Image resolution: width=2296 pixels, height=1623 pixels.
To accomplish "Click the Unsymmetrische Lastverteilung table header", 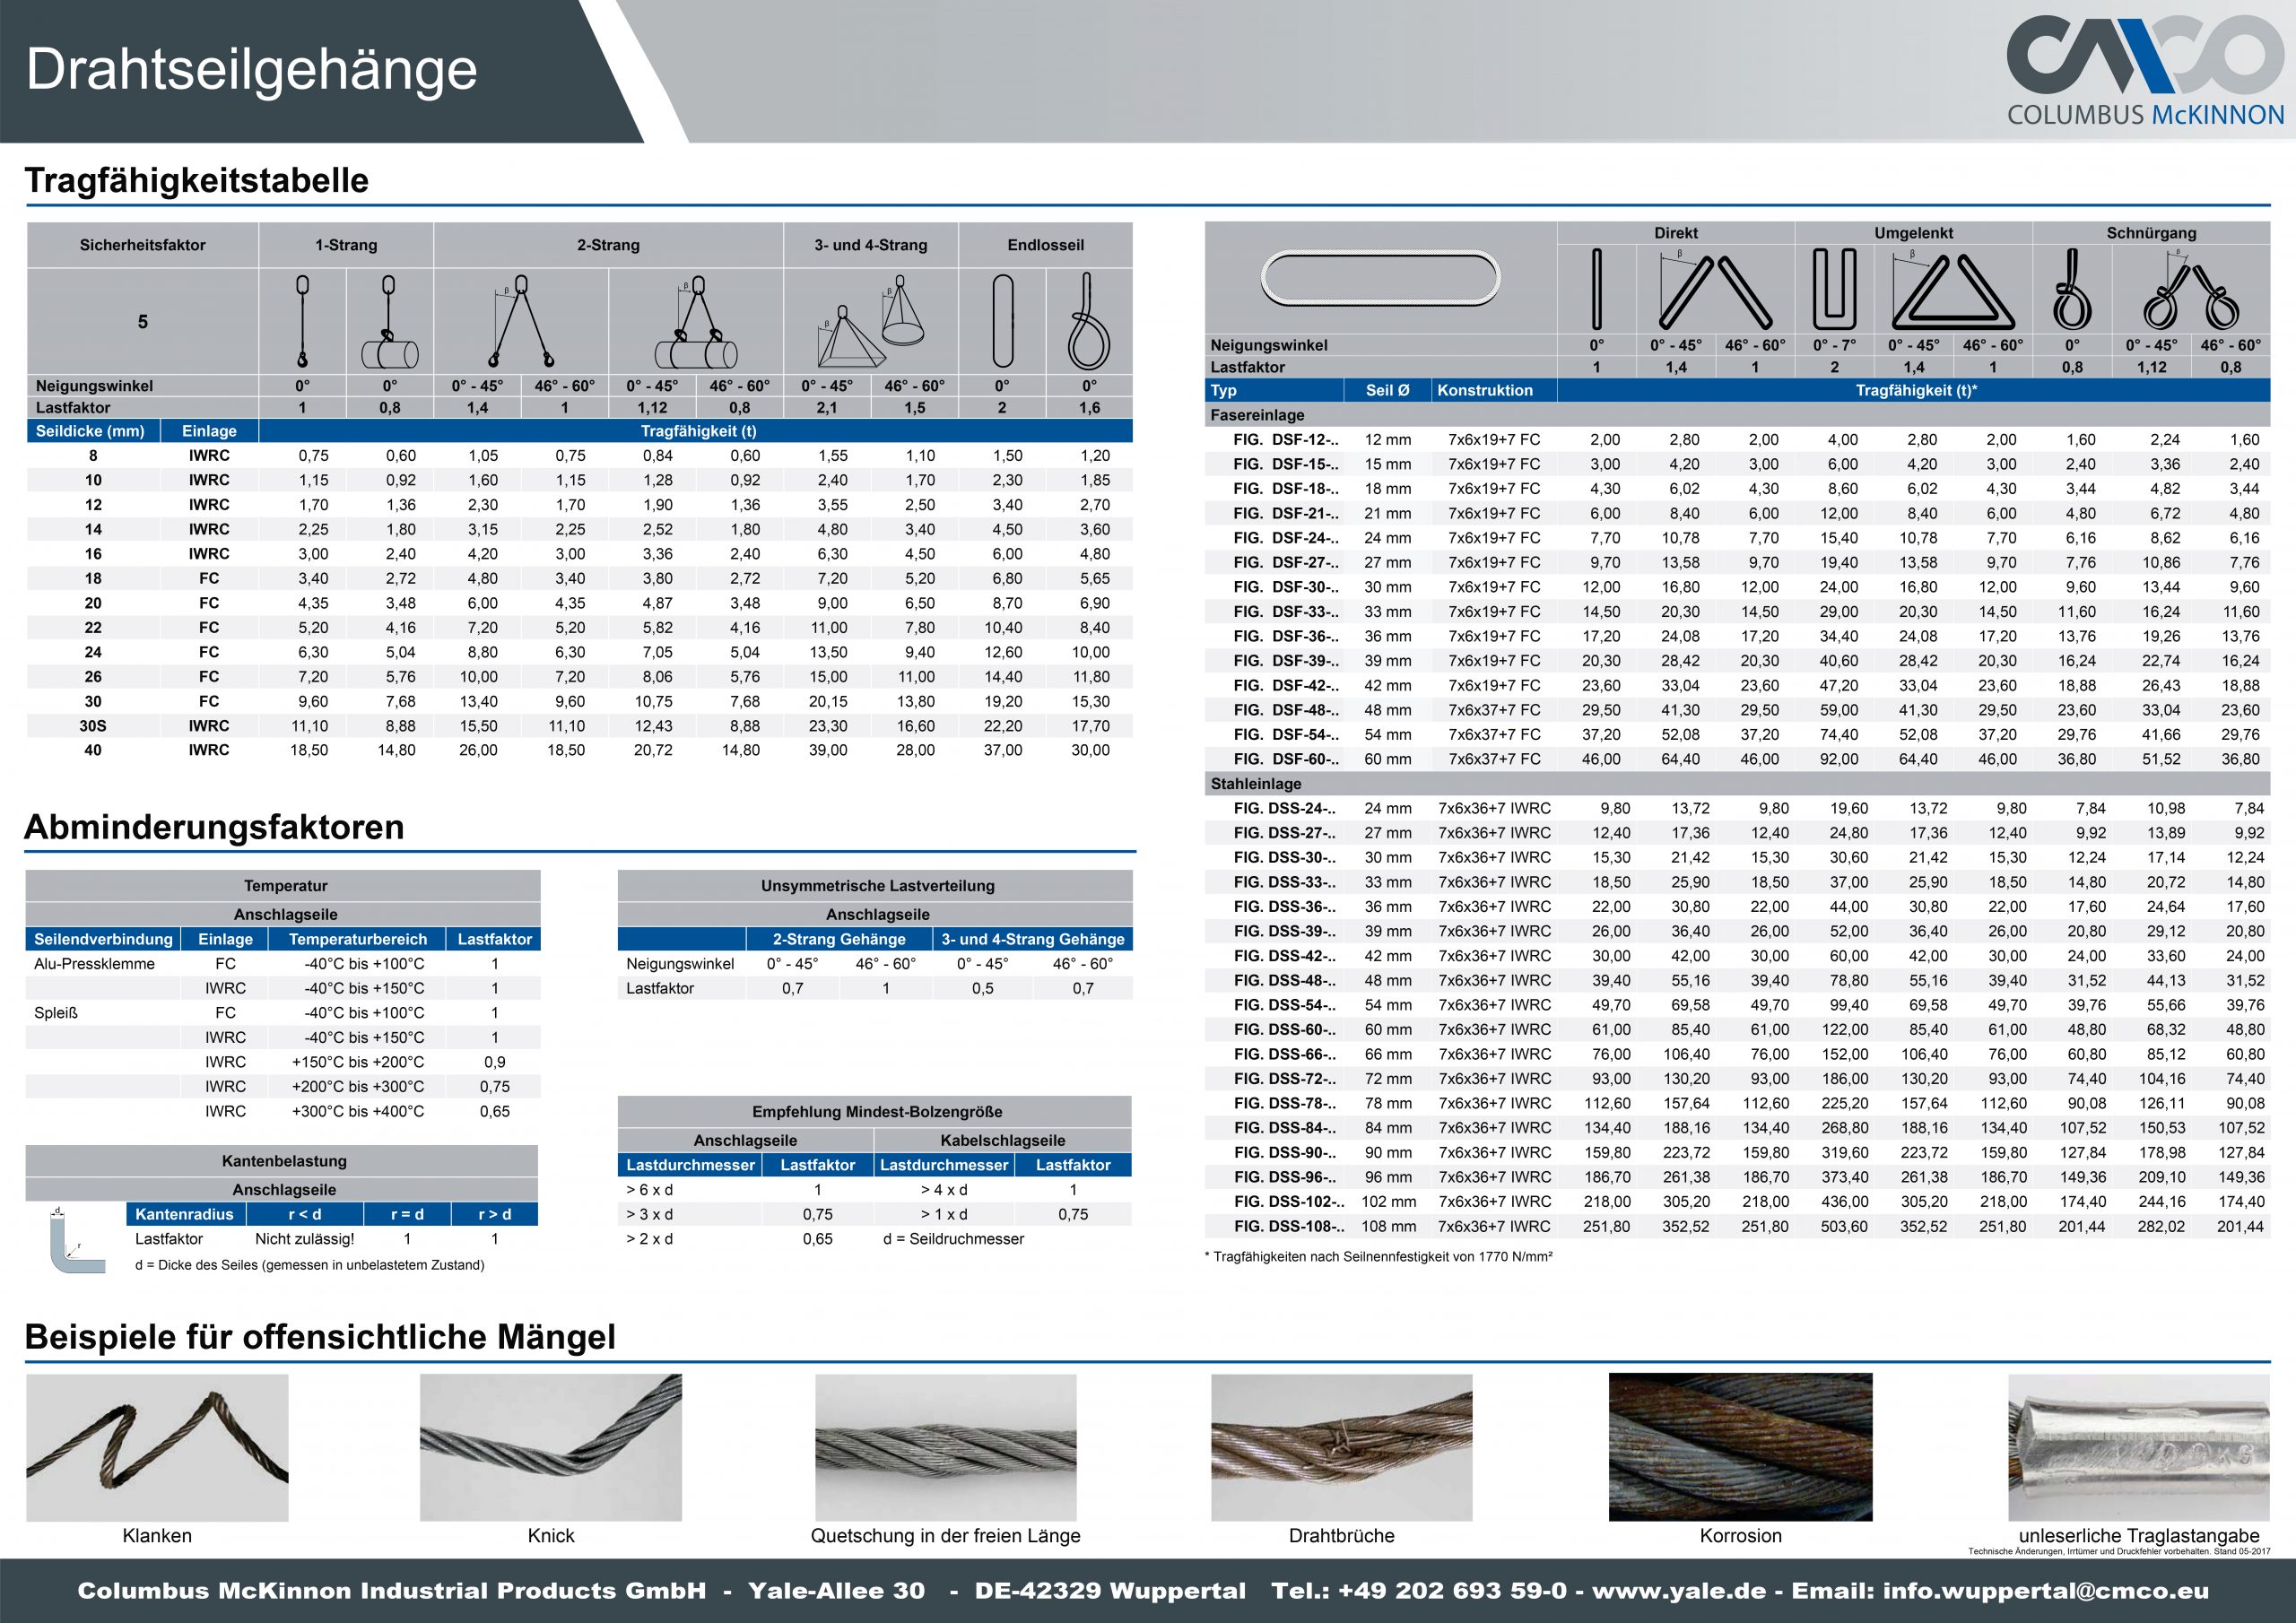I will [x=877, y=886].
